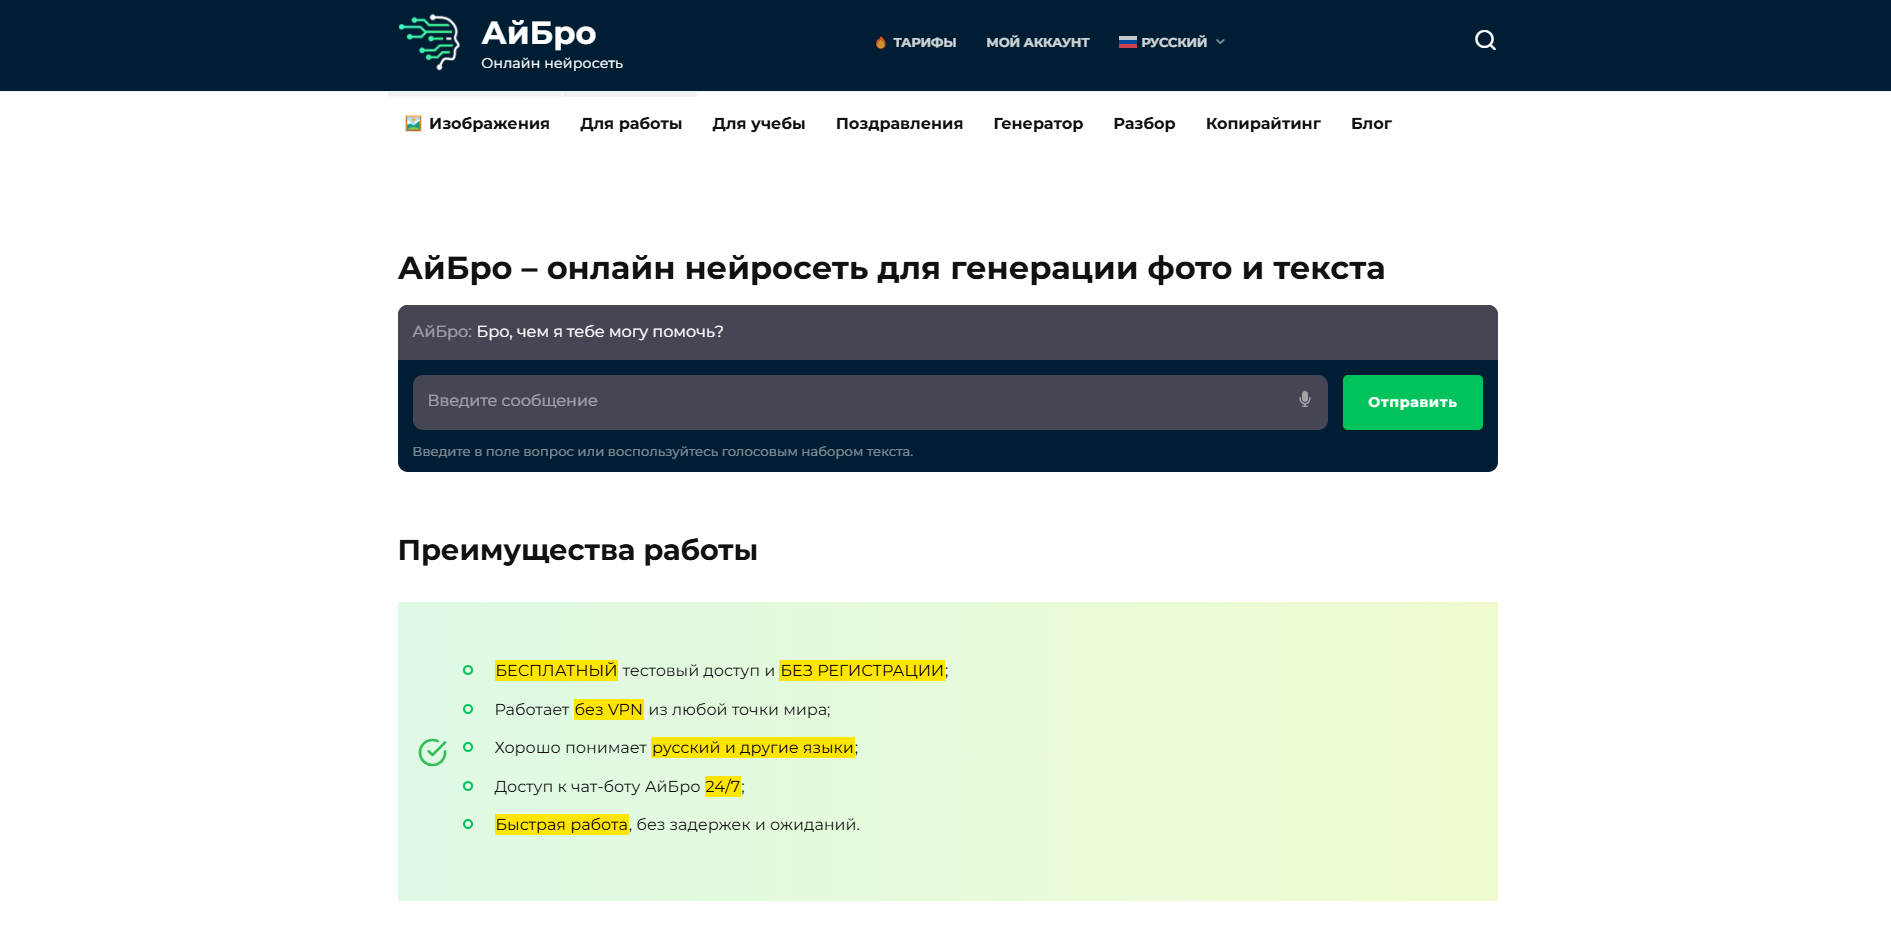Click the green checkmark circle icon
Screen dimensions: 1891x932
[432, 752]
